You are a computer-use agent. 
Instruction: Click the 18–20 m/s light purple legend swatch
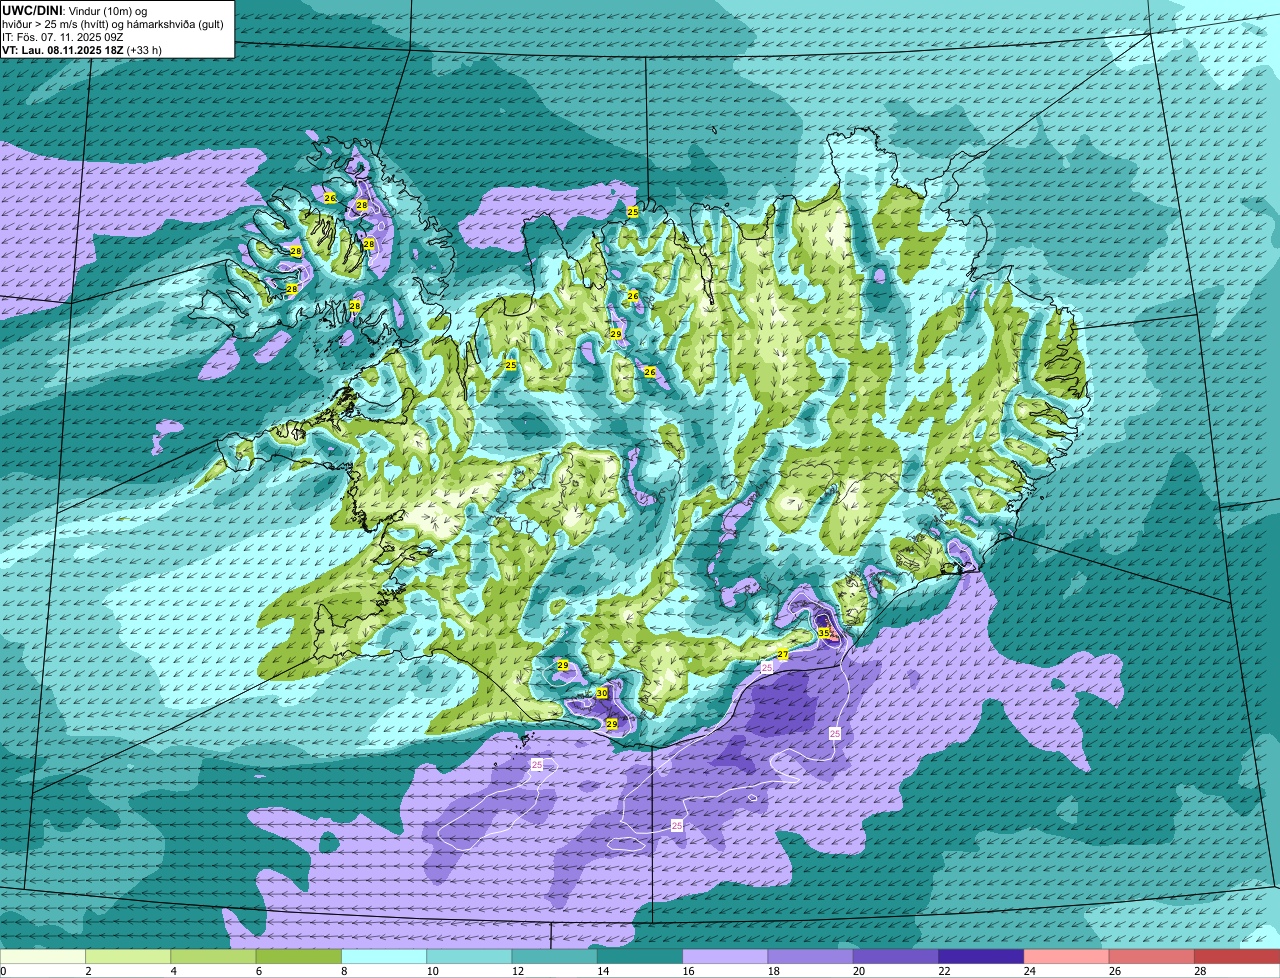point(811,957)
